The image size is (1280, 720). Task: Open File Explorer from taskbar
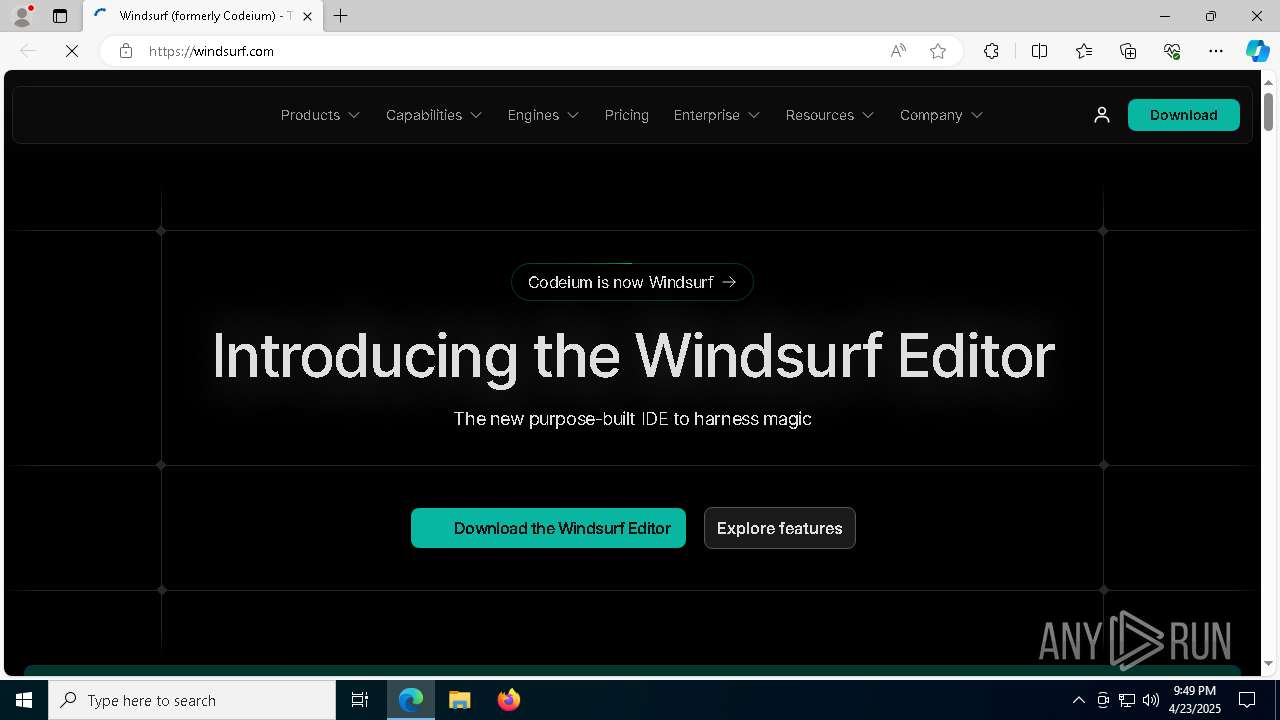tap(460, 700)
